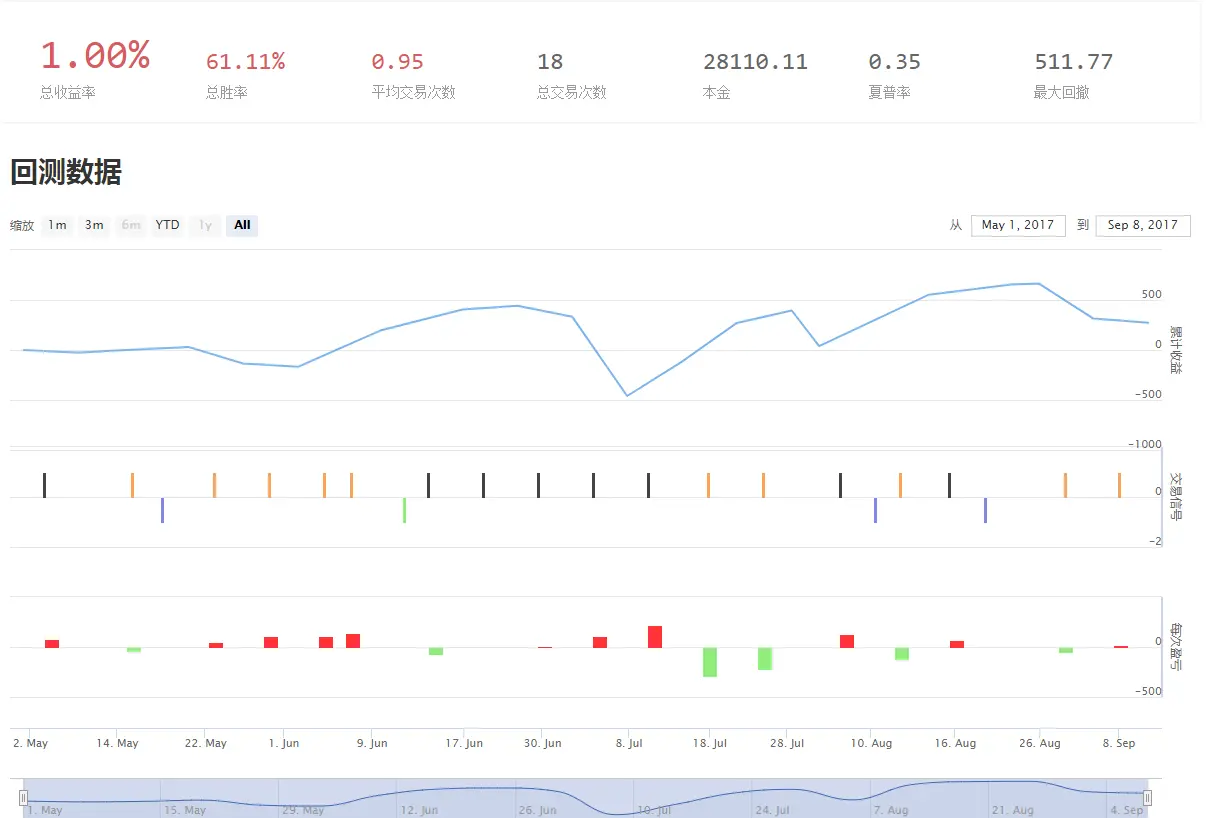Screen dimensions: 1206x818
Task: Click the 8. Jul x-axis label
Action: point(629,743)
